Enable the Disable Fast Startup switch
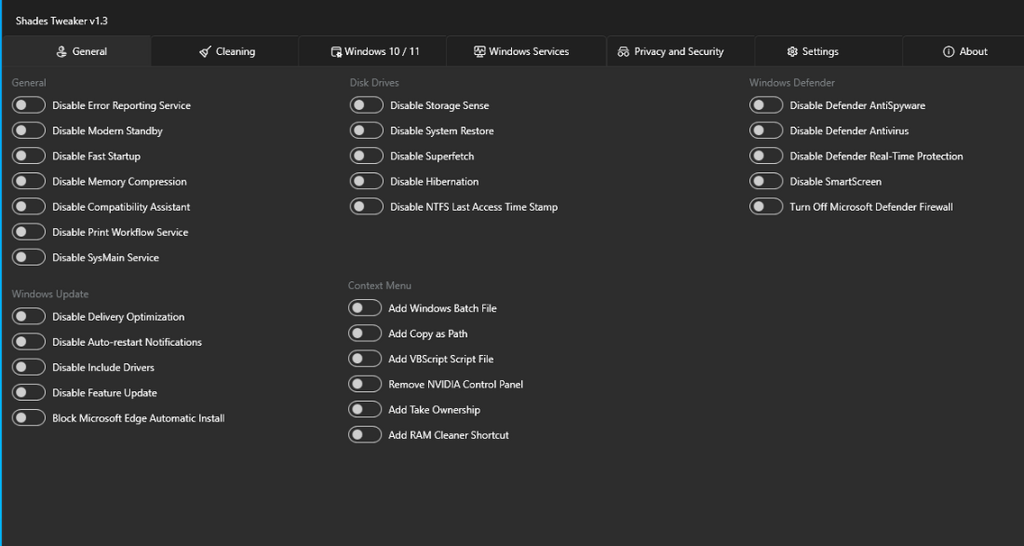Image resolution: width=1024 pixels, height=546 pixels. tap(29, 156)
